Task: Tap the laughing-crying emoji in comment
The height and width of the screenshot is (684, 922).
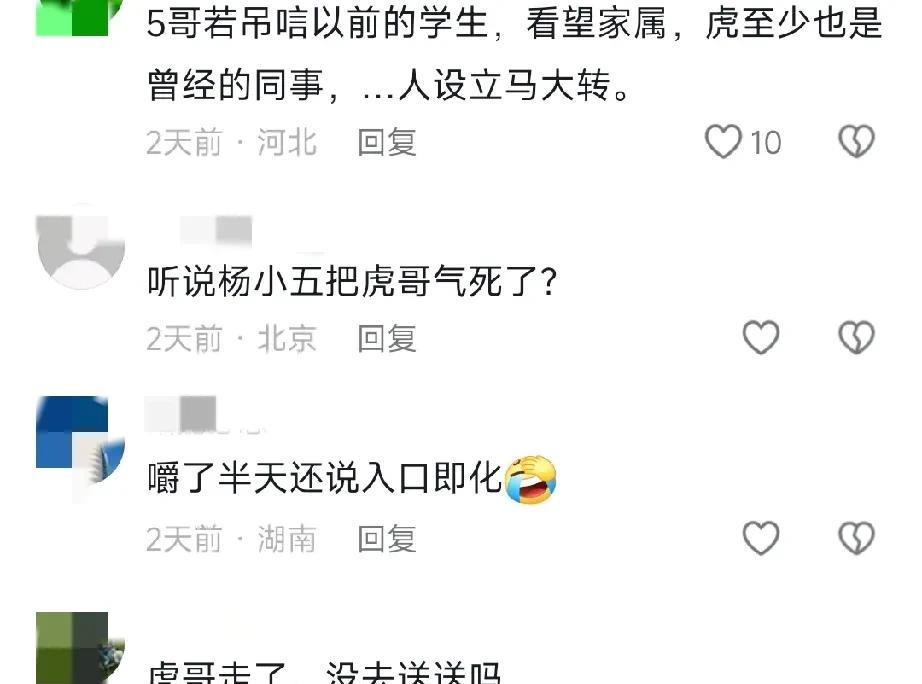Action: (x=531, y=479)
